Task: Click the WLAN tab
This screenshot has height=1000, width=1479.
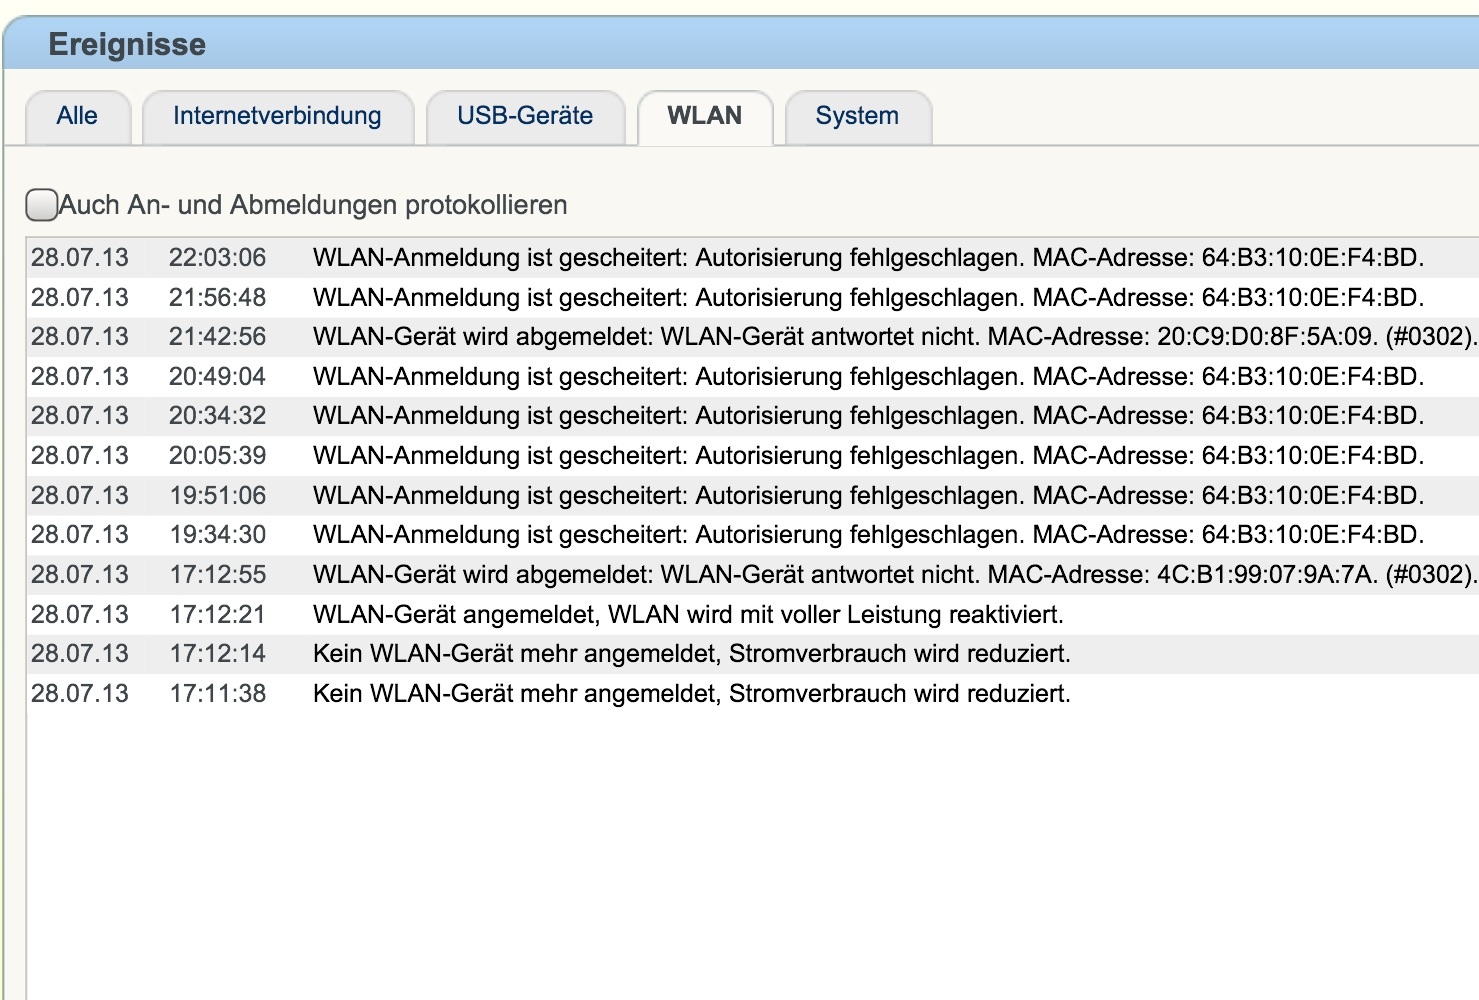Action: point(705,116)
